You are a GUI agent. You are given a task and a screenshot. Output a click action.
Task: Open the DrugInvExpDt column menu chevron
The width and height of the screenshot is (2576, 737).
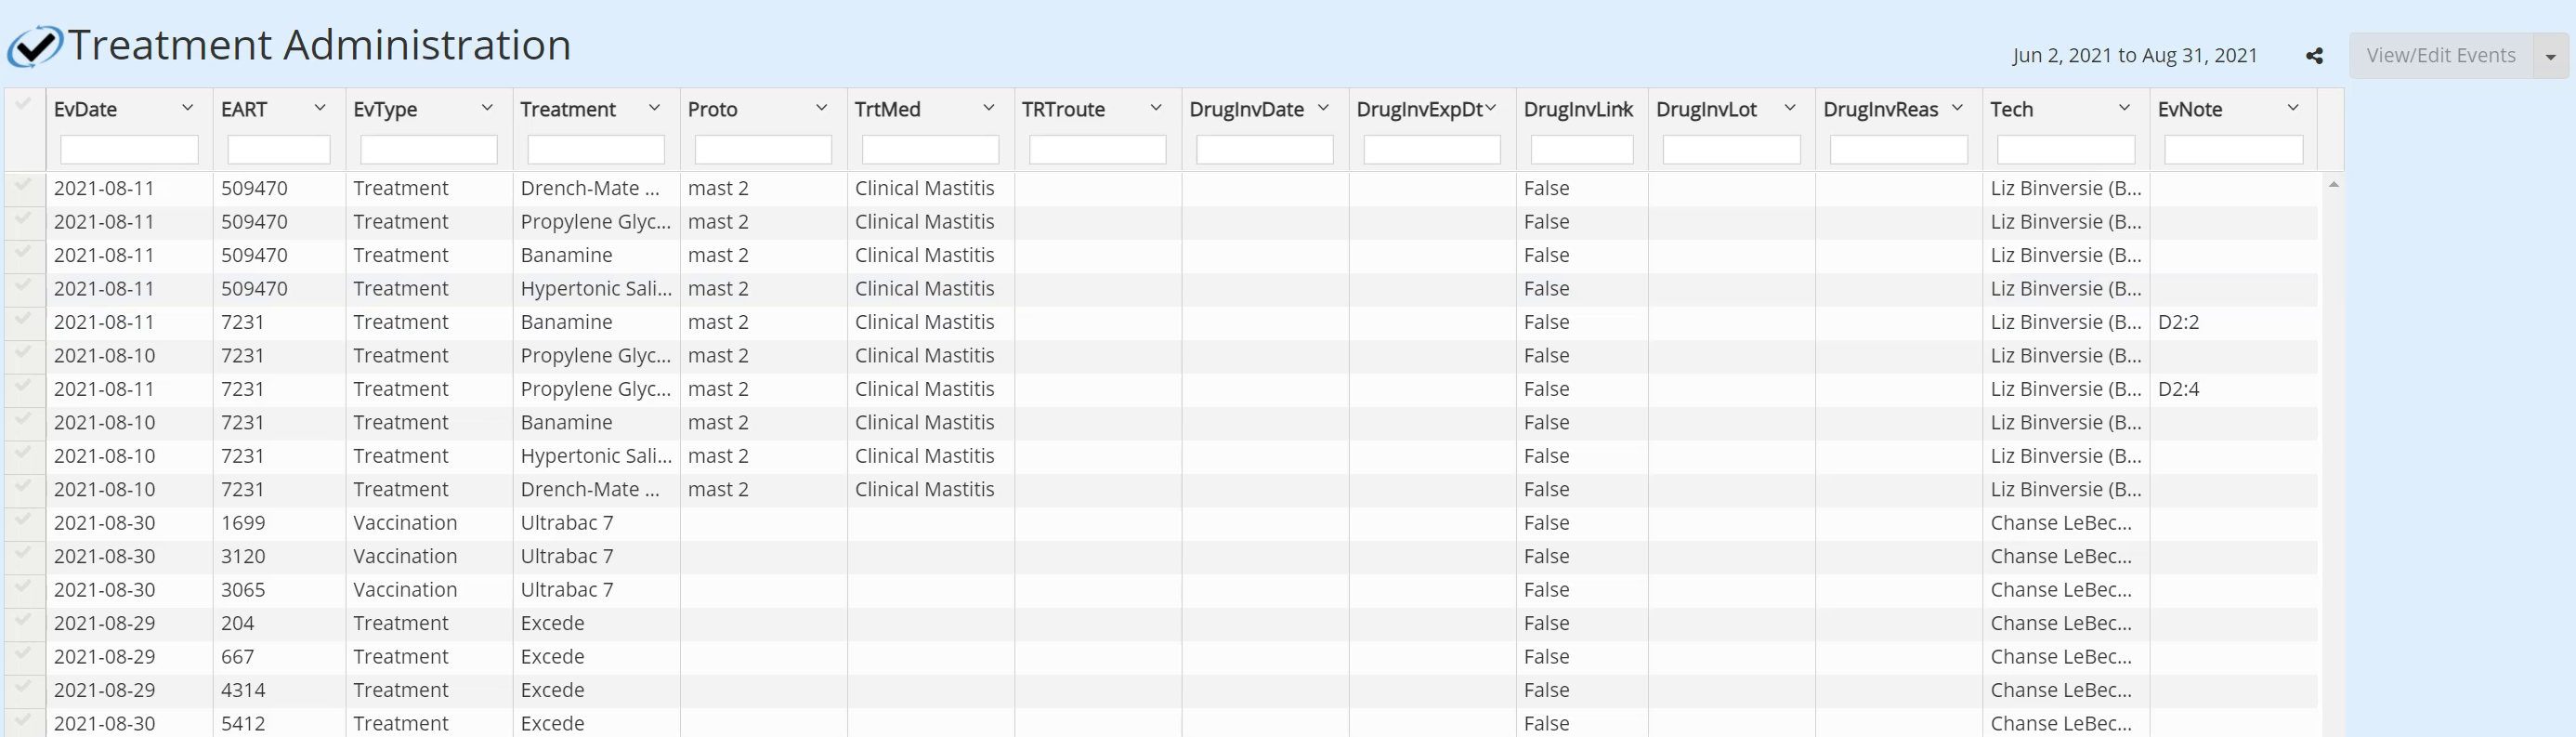coord(1490,108)
